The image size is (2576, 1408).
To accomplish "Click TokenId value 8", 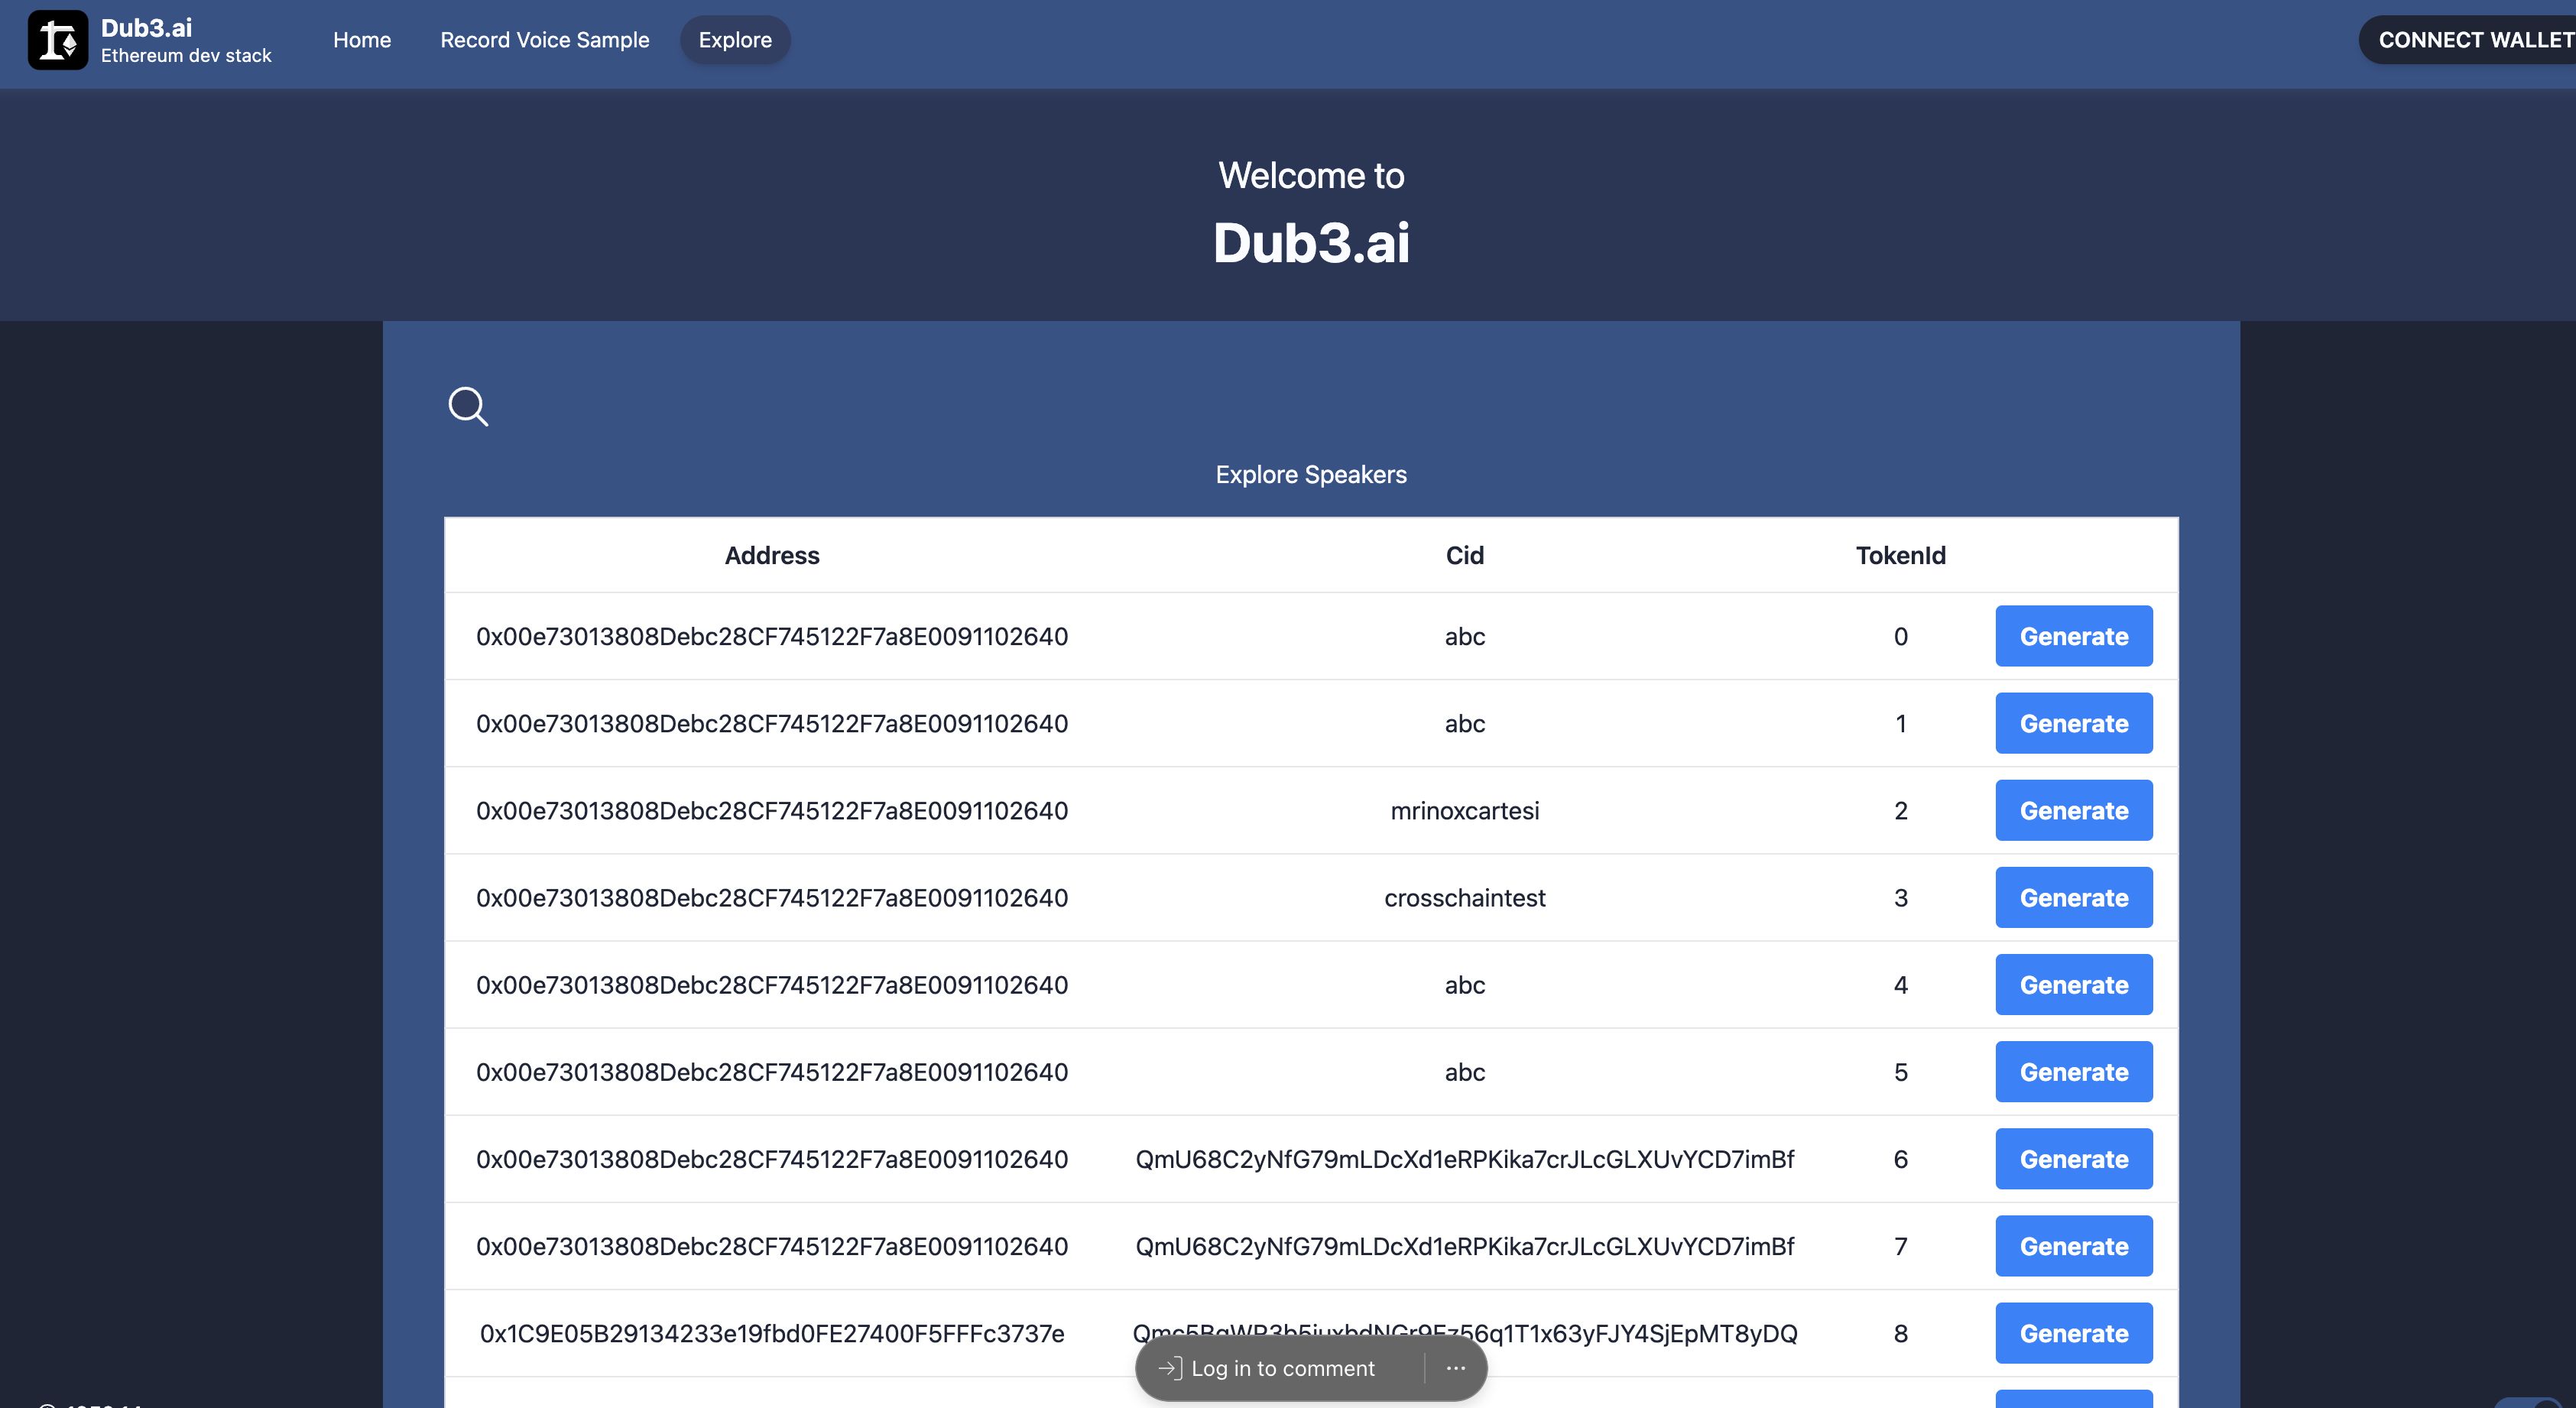I will 1900,1333.
